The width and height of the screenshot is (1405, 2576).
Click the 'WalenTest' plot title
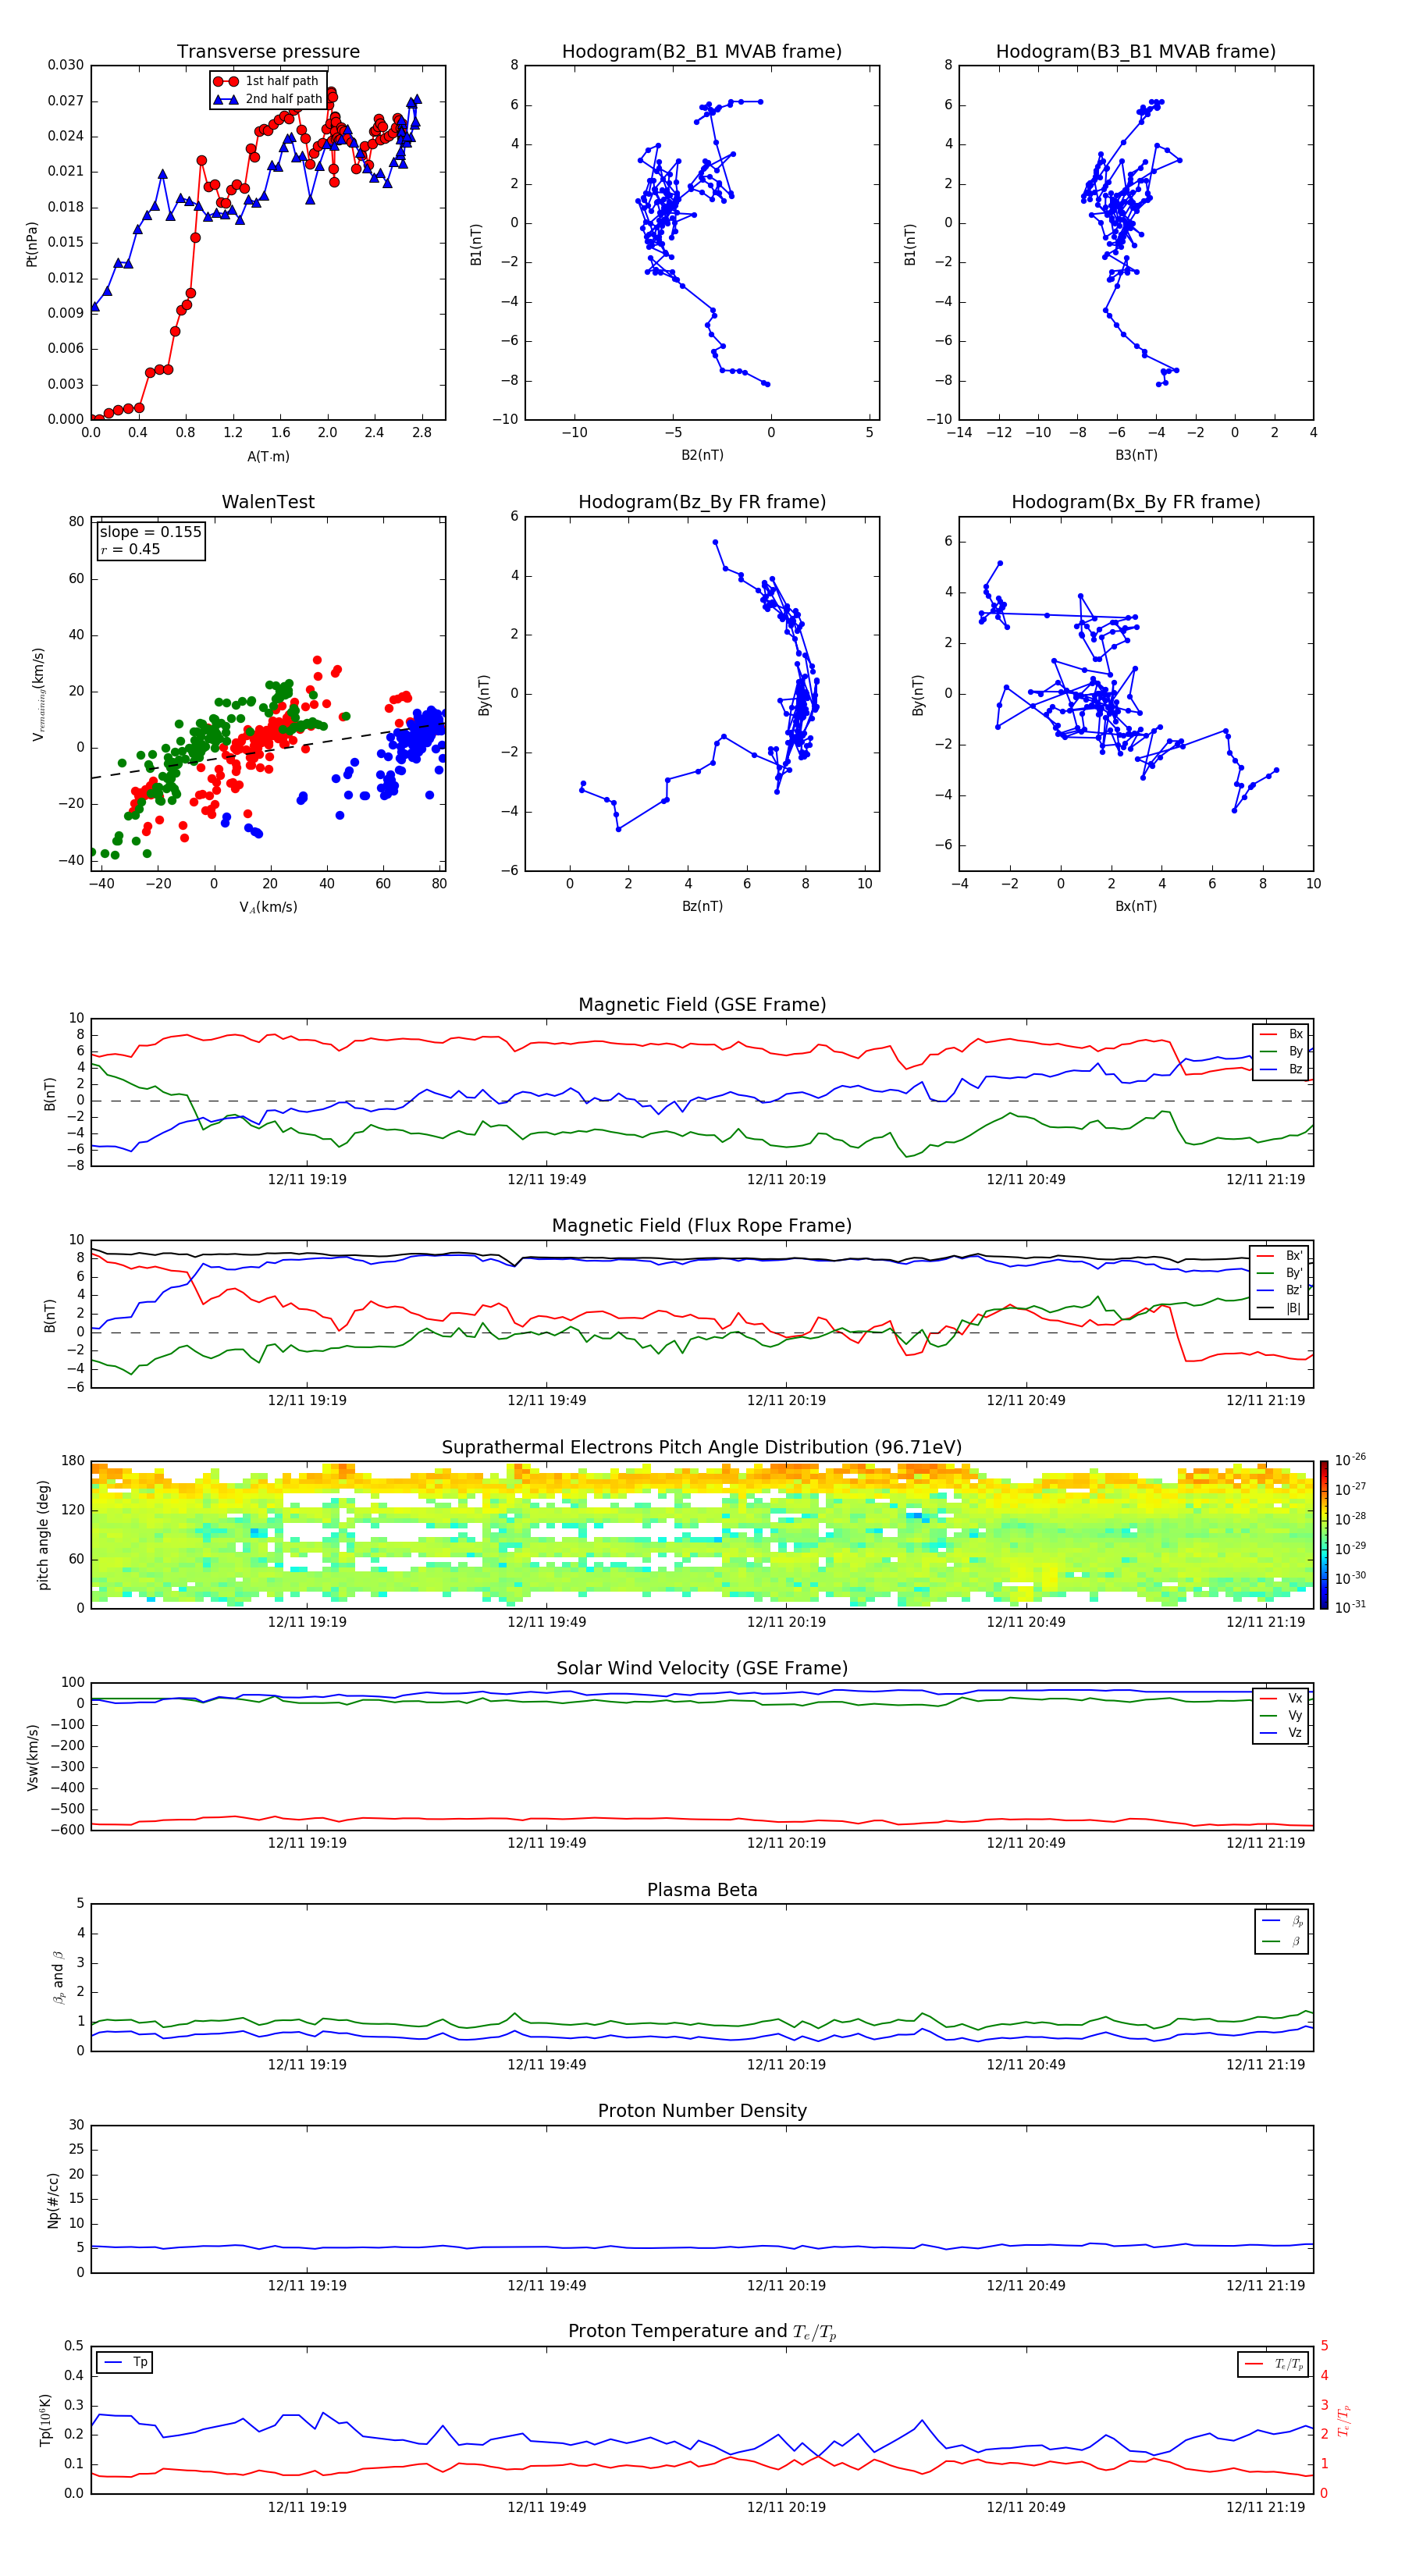pos(268,502)
